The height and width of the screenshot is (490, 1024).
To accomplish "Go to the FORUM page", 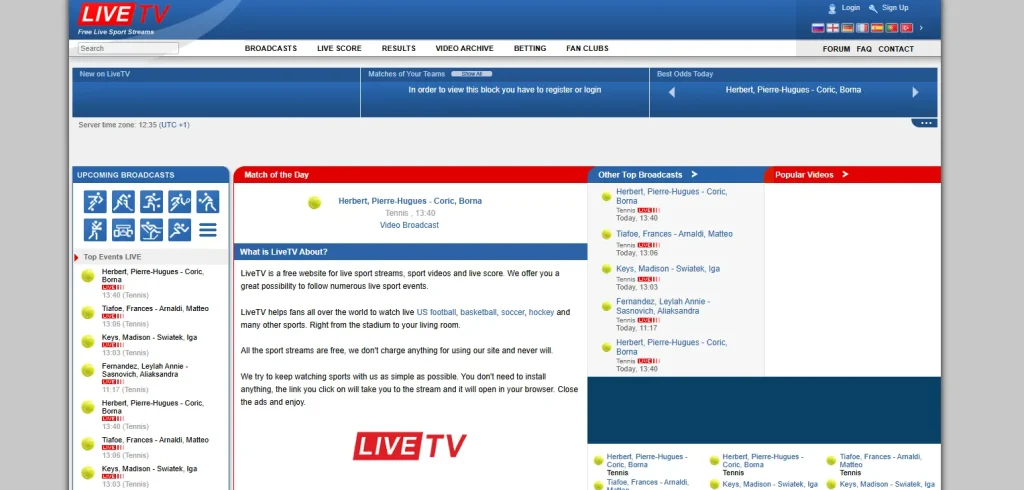I will tap(836, 49).
